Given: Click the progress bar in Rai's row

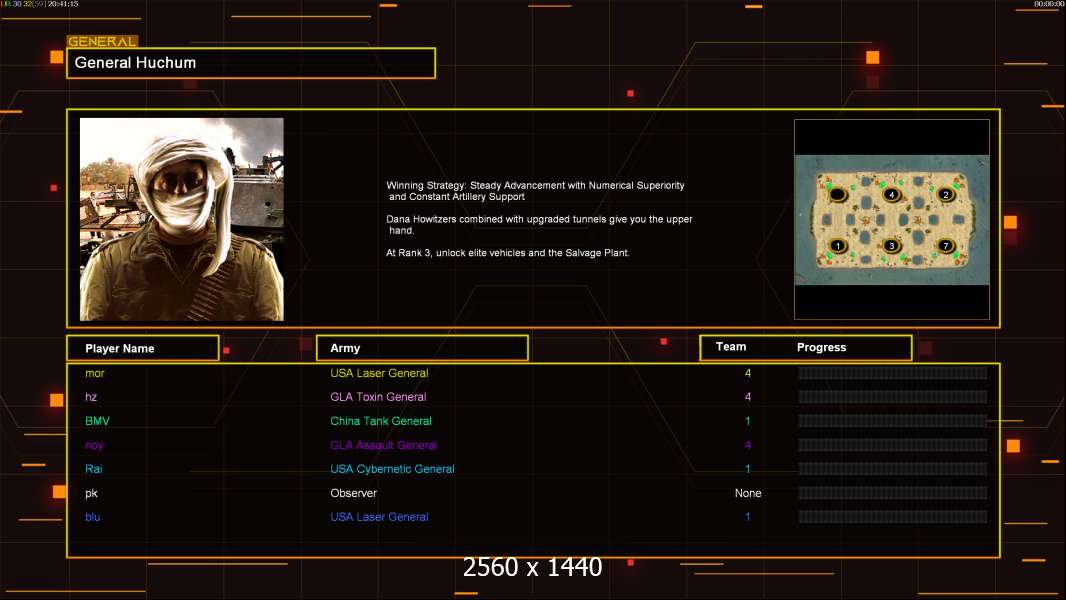Looking at the screenshot, I should [x=893, y=469].
